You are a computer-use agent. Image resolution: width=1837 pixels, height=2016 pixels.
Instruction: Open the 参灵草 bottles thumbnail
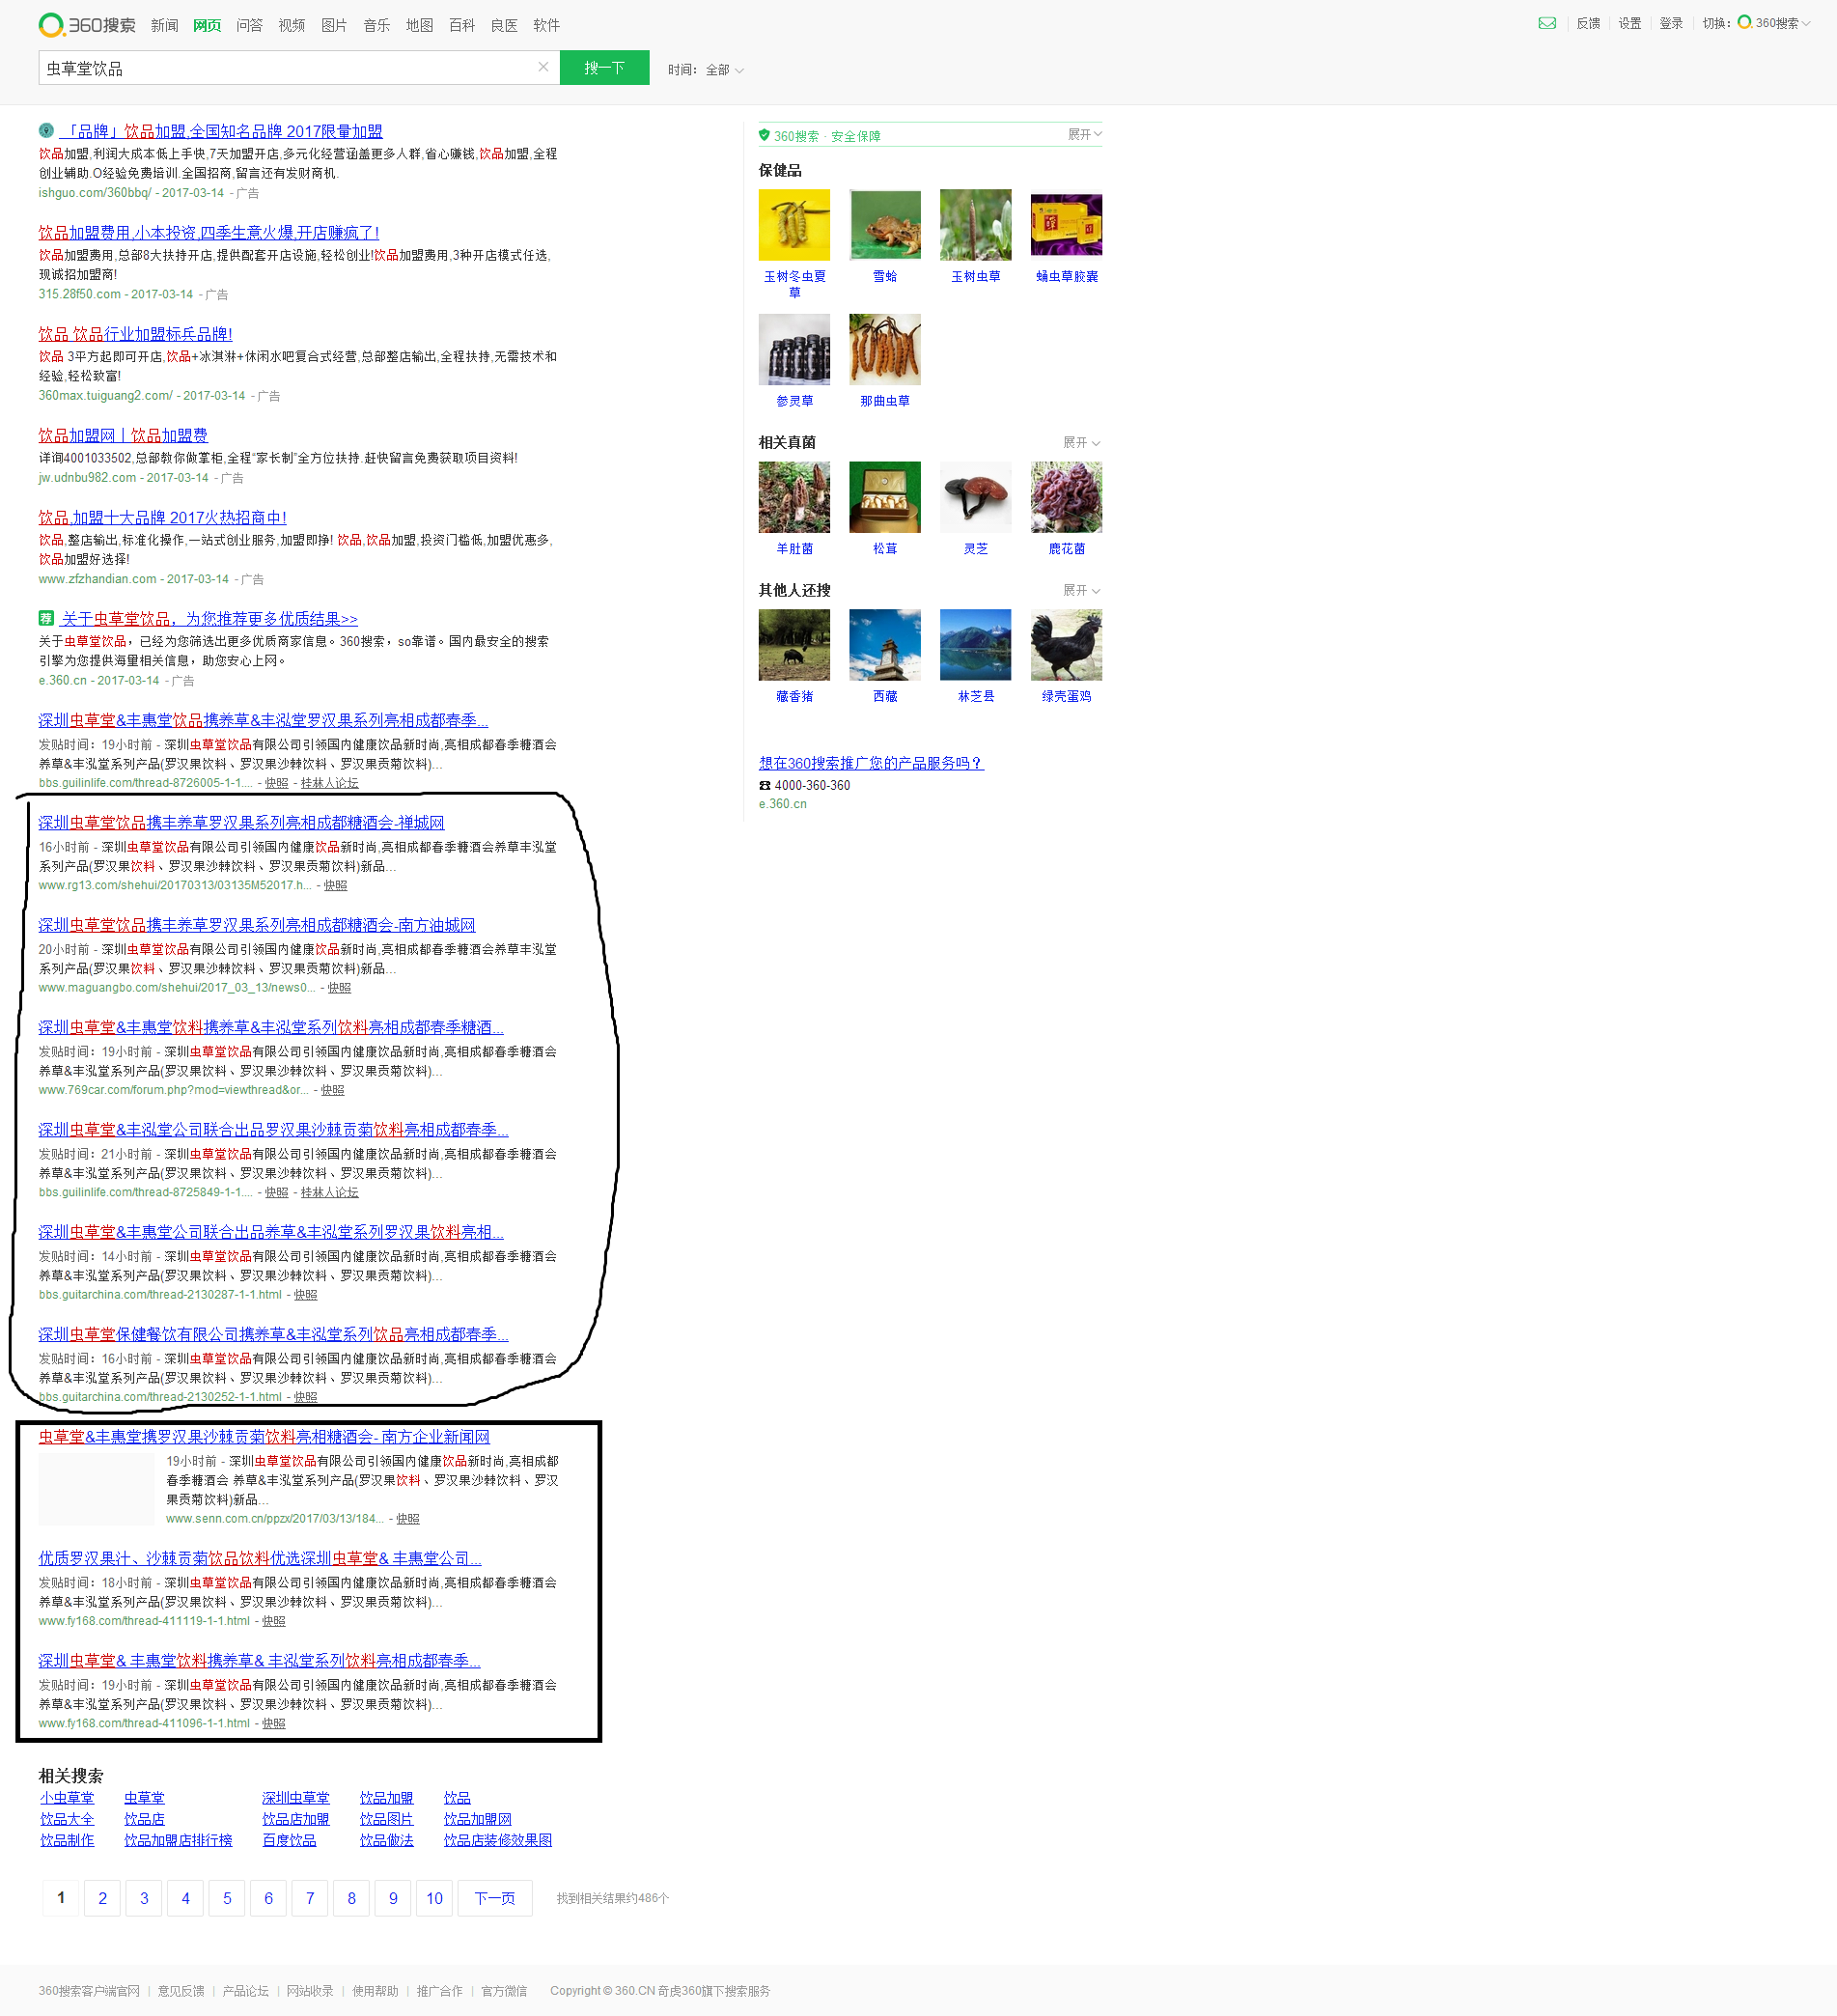click(794, 349)
